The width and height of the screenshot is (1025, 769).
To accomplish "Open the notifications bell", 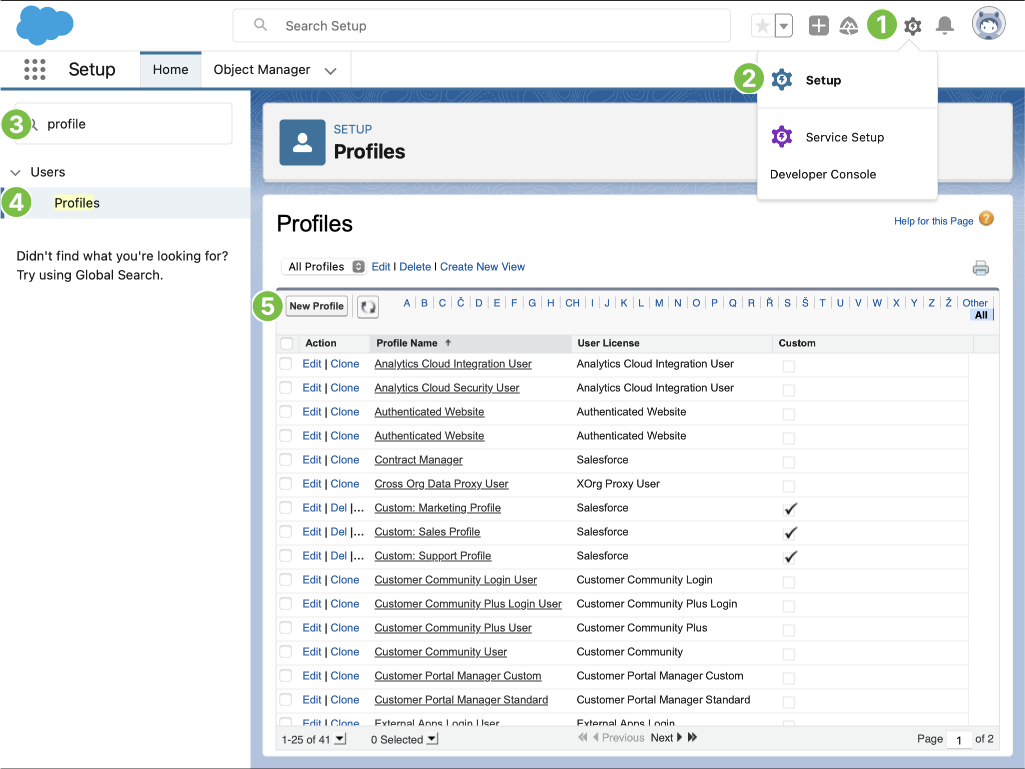I will [944, 26].
